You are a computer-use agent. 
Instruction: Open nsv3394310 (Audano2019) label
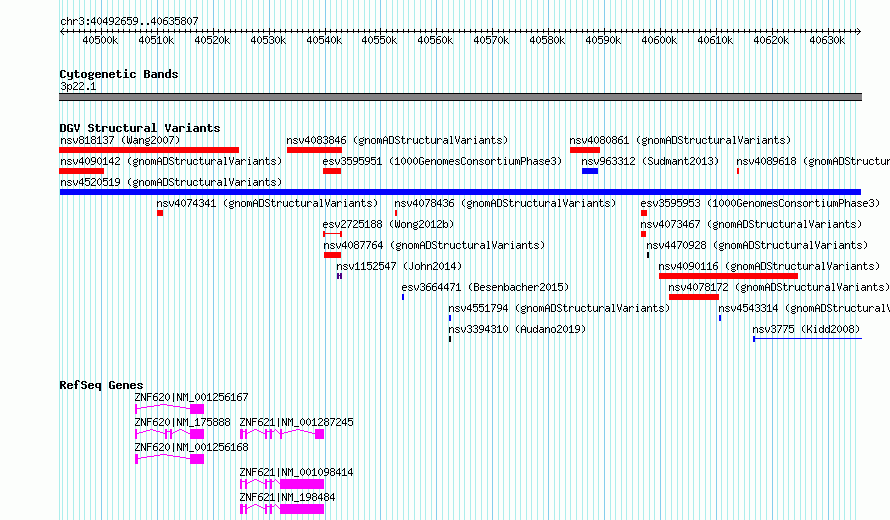[517, 329]
